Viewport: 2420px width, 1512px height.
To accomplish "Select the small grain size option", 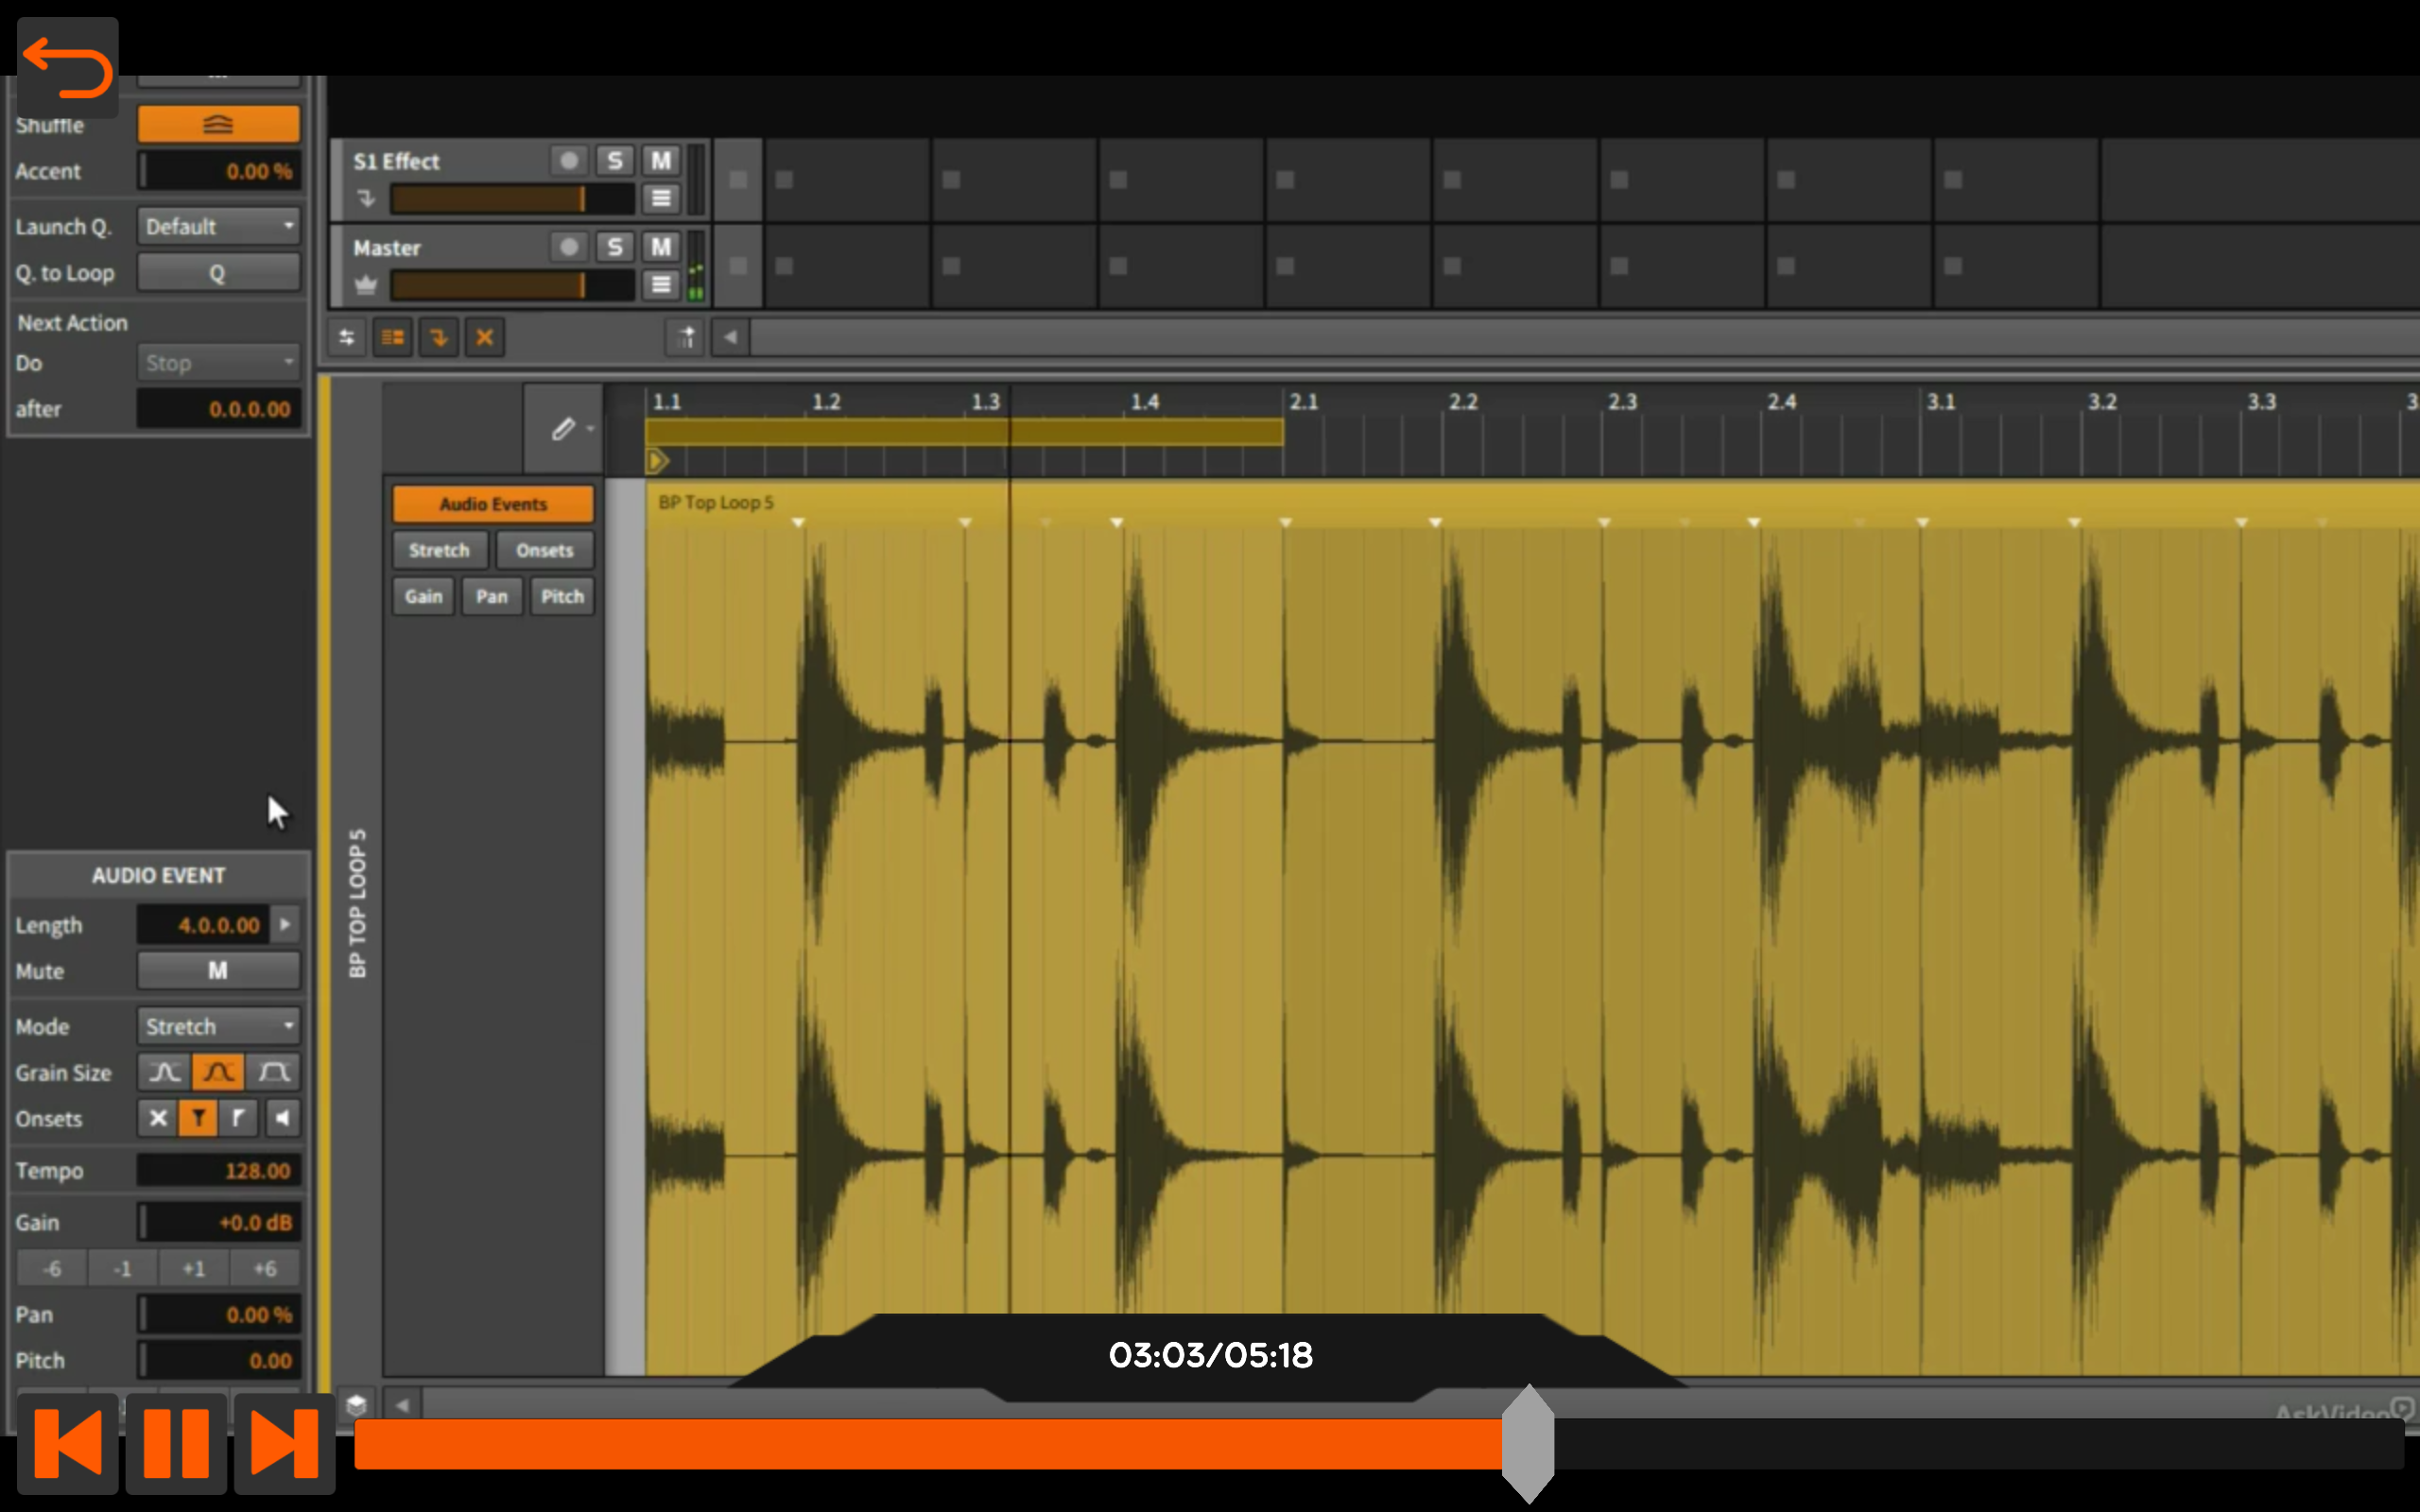I will [162, 1071].
